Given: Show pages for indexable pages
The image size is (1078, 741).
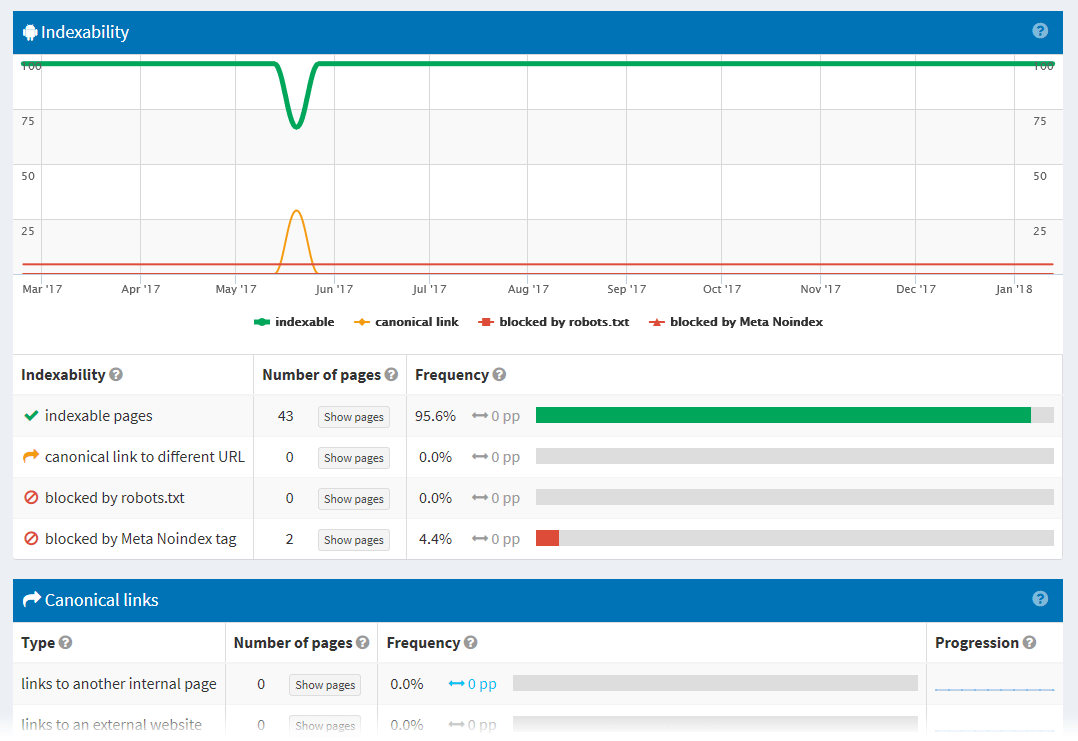Looking at the screenshot, I should [x=353, y=416].
